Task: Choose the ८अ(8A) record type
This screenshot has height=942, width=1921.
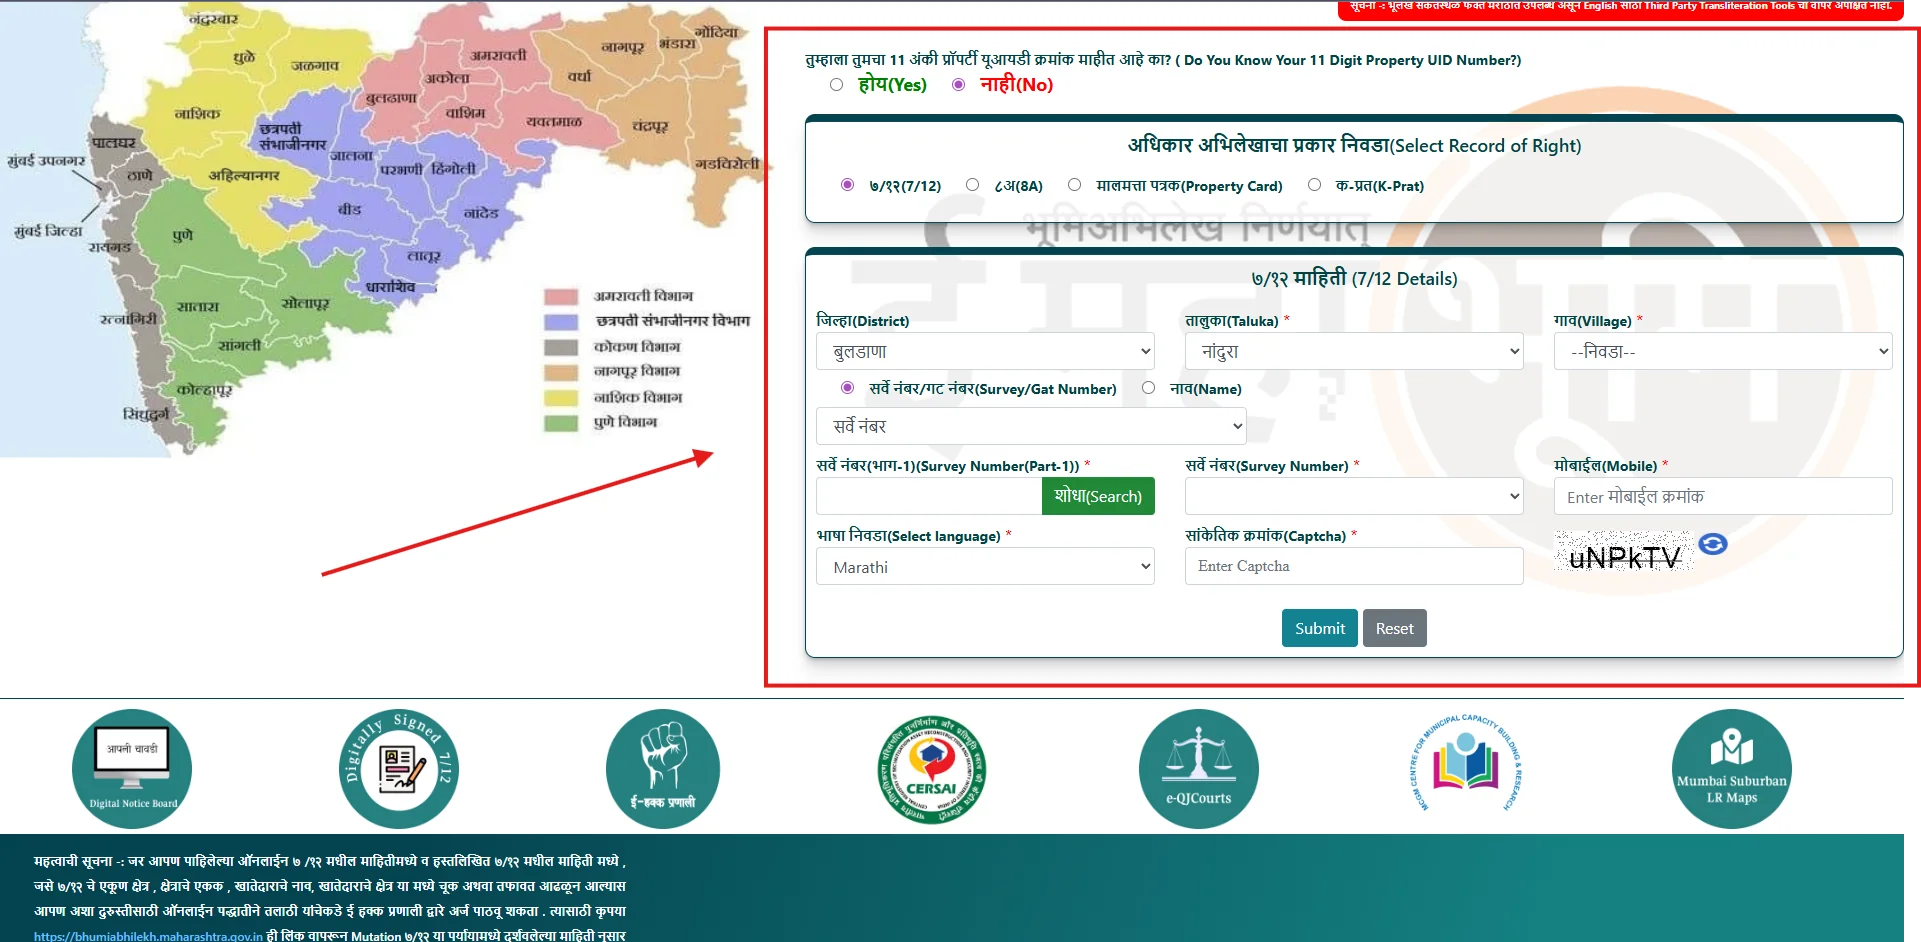Action: 971,184
